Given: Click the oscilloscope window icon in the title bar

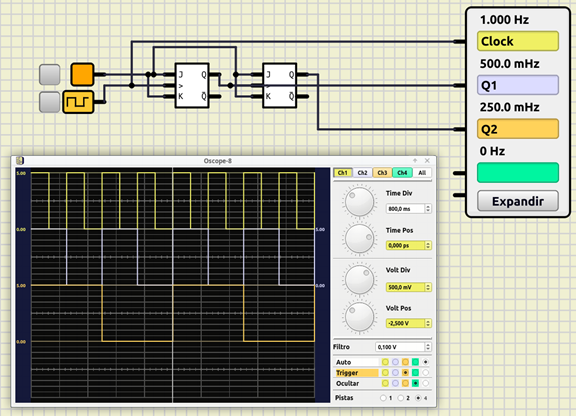Looking at the screenshot, I should [x=20, y=161].
